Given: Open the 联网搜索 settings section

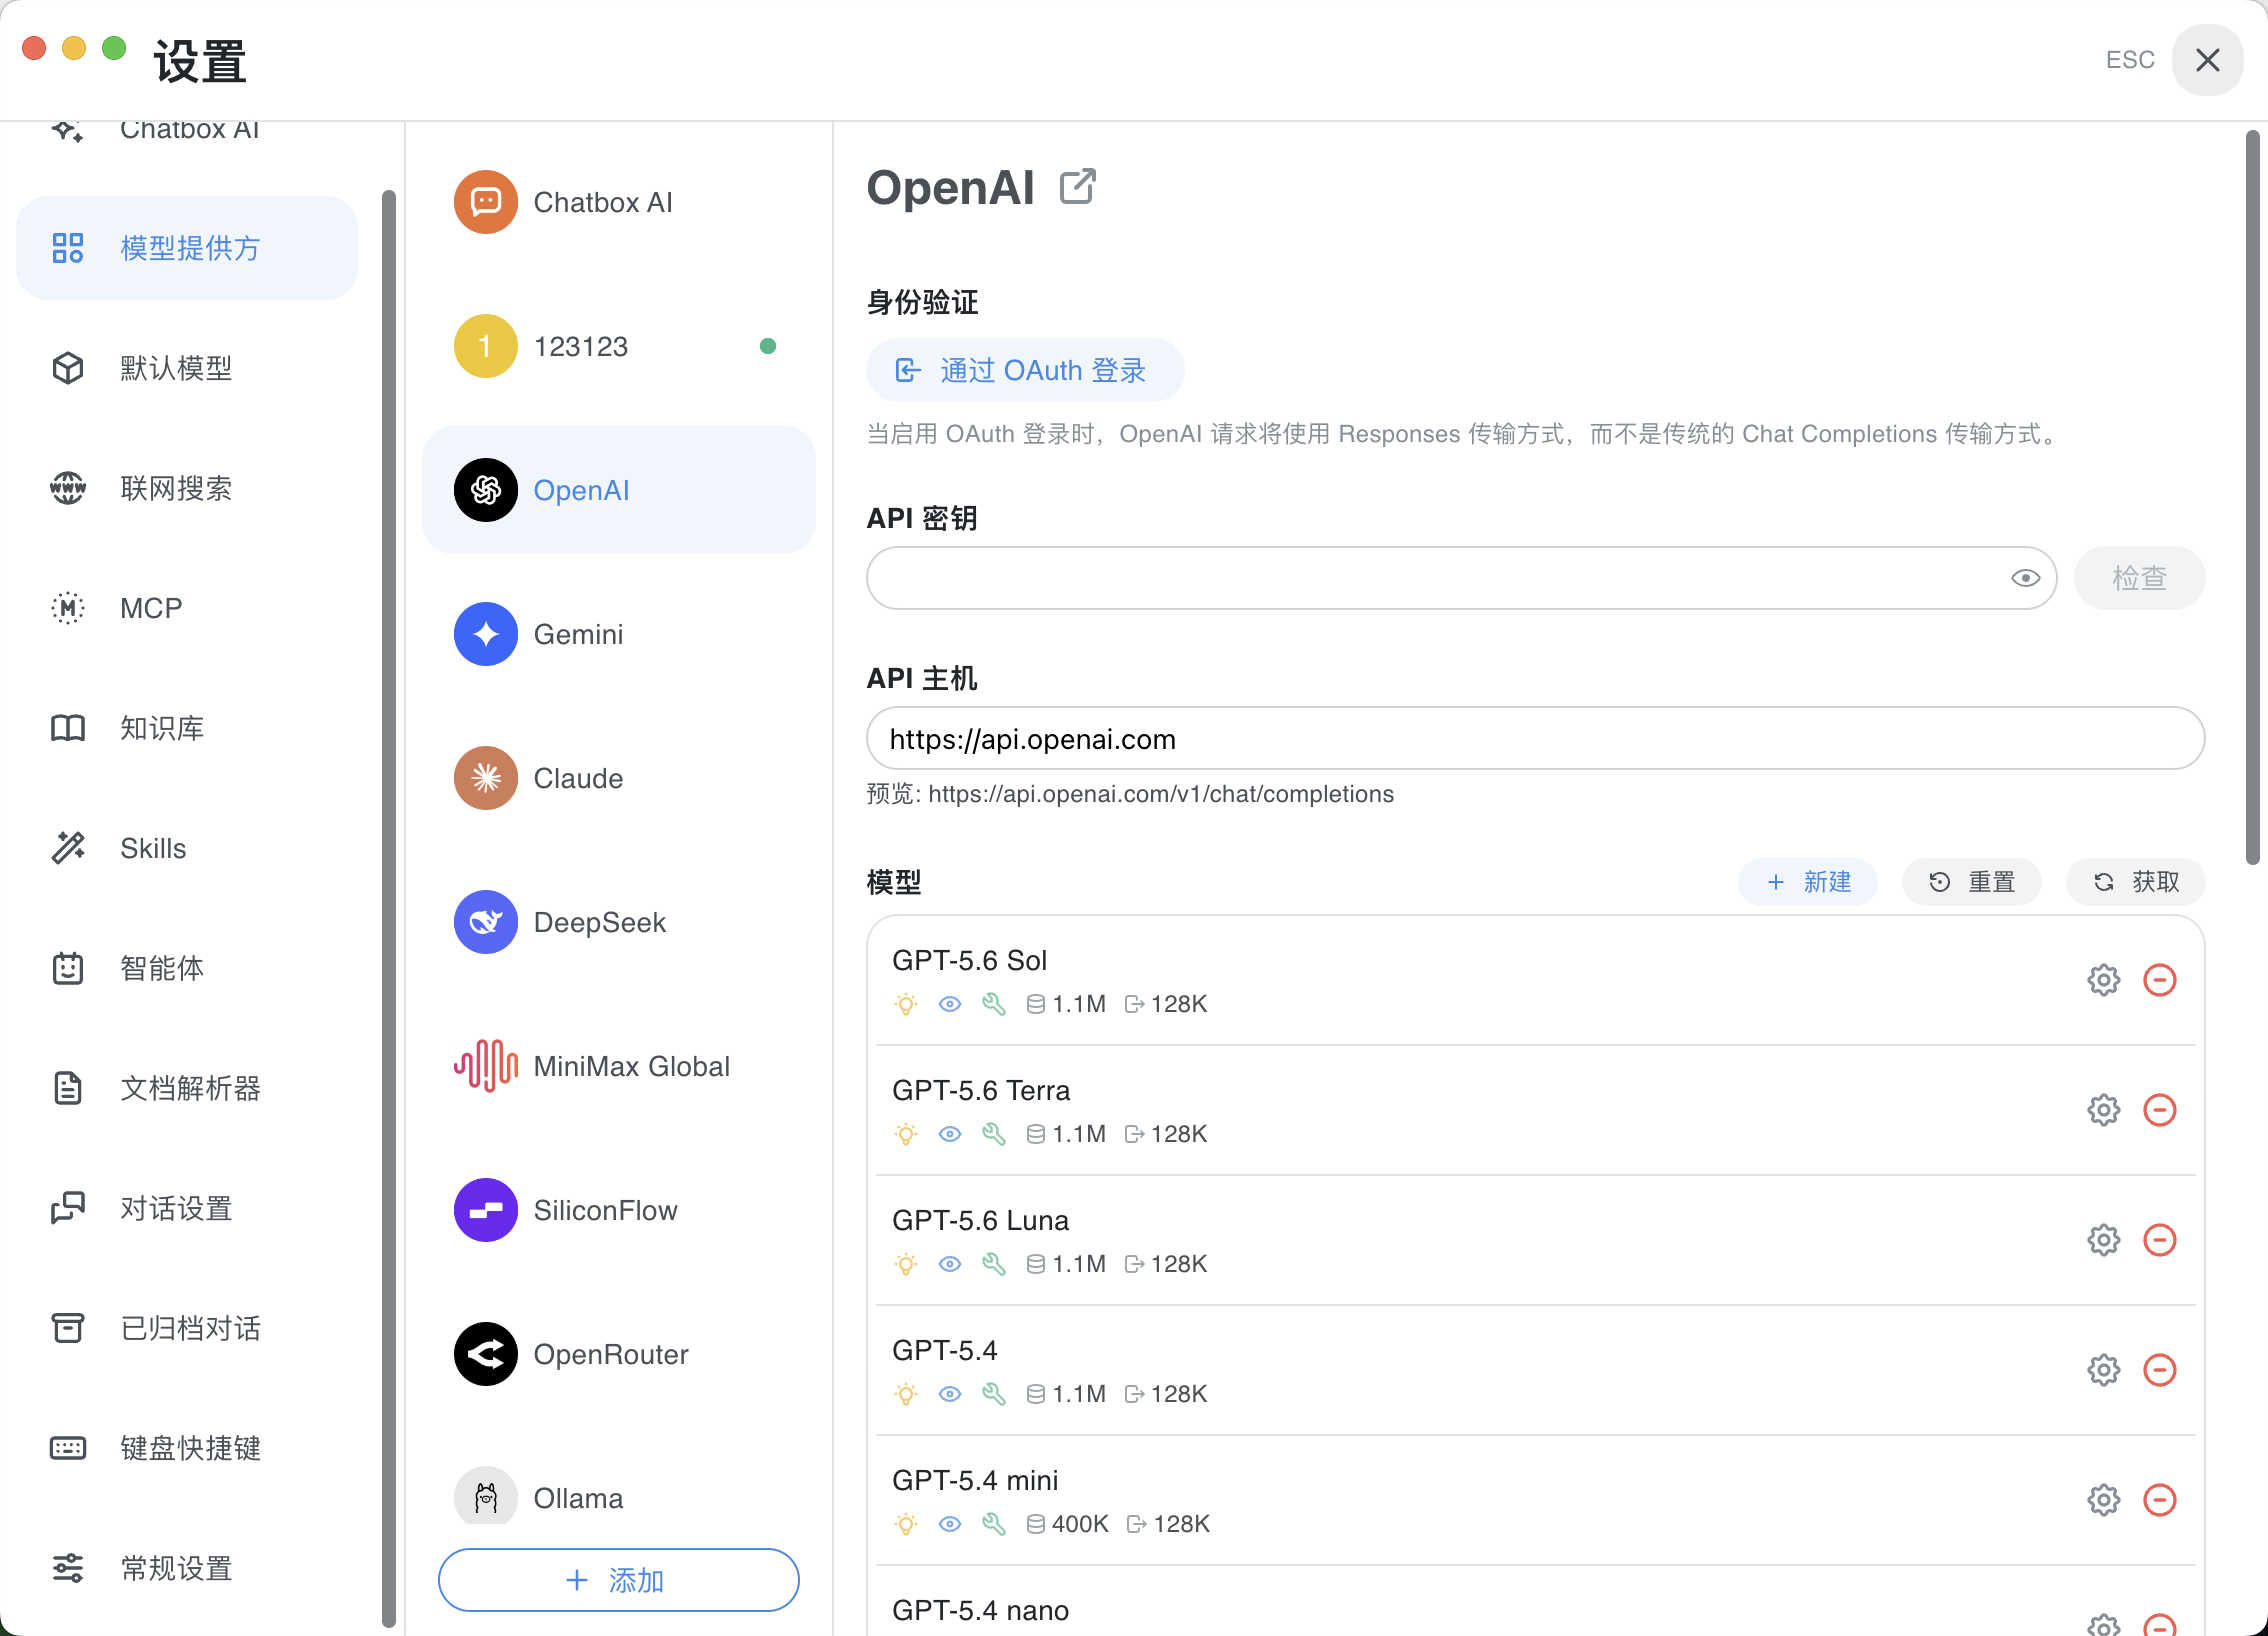Looking at the screenshot, I should (187, 488).
